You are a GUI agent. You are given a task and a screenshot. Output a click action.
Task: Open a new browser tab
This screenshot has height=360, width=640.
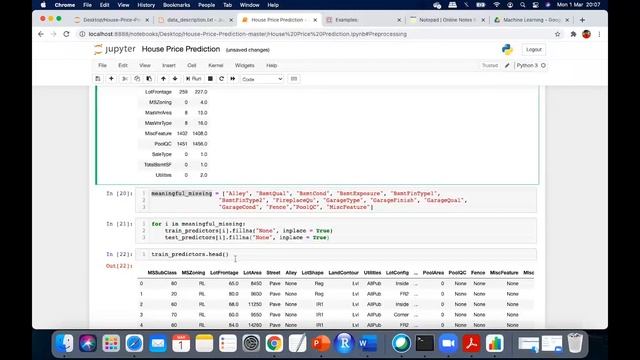coord(582,20)
